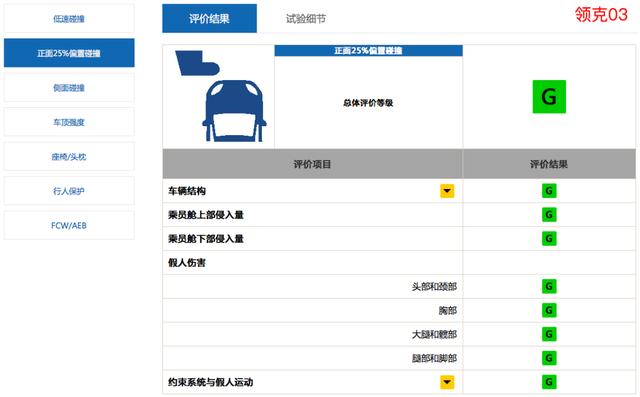This screenshot has width=640, height=397.
Task: Click the large overall G rating badge
Action: coord(549,97)
